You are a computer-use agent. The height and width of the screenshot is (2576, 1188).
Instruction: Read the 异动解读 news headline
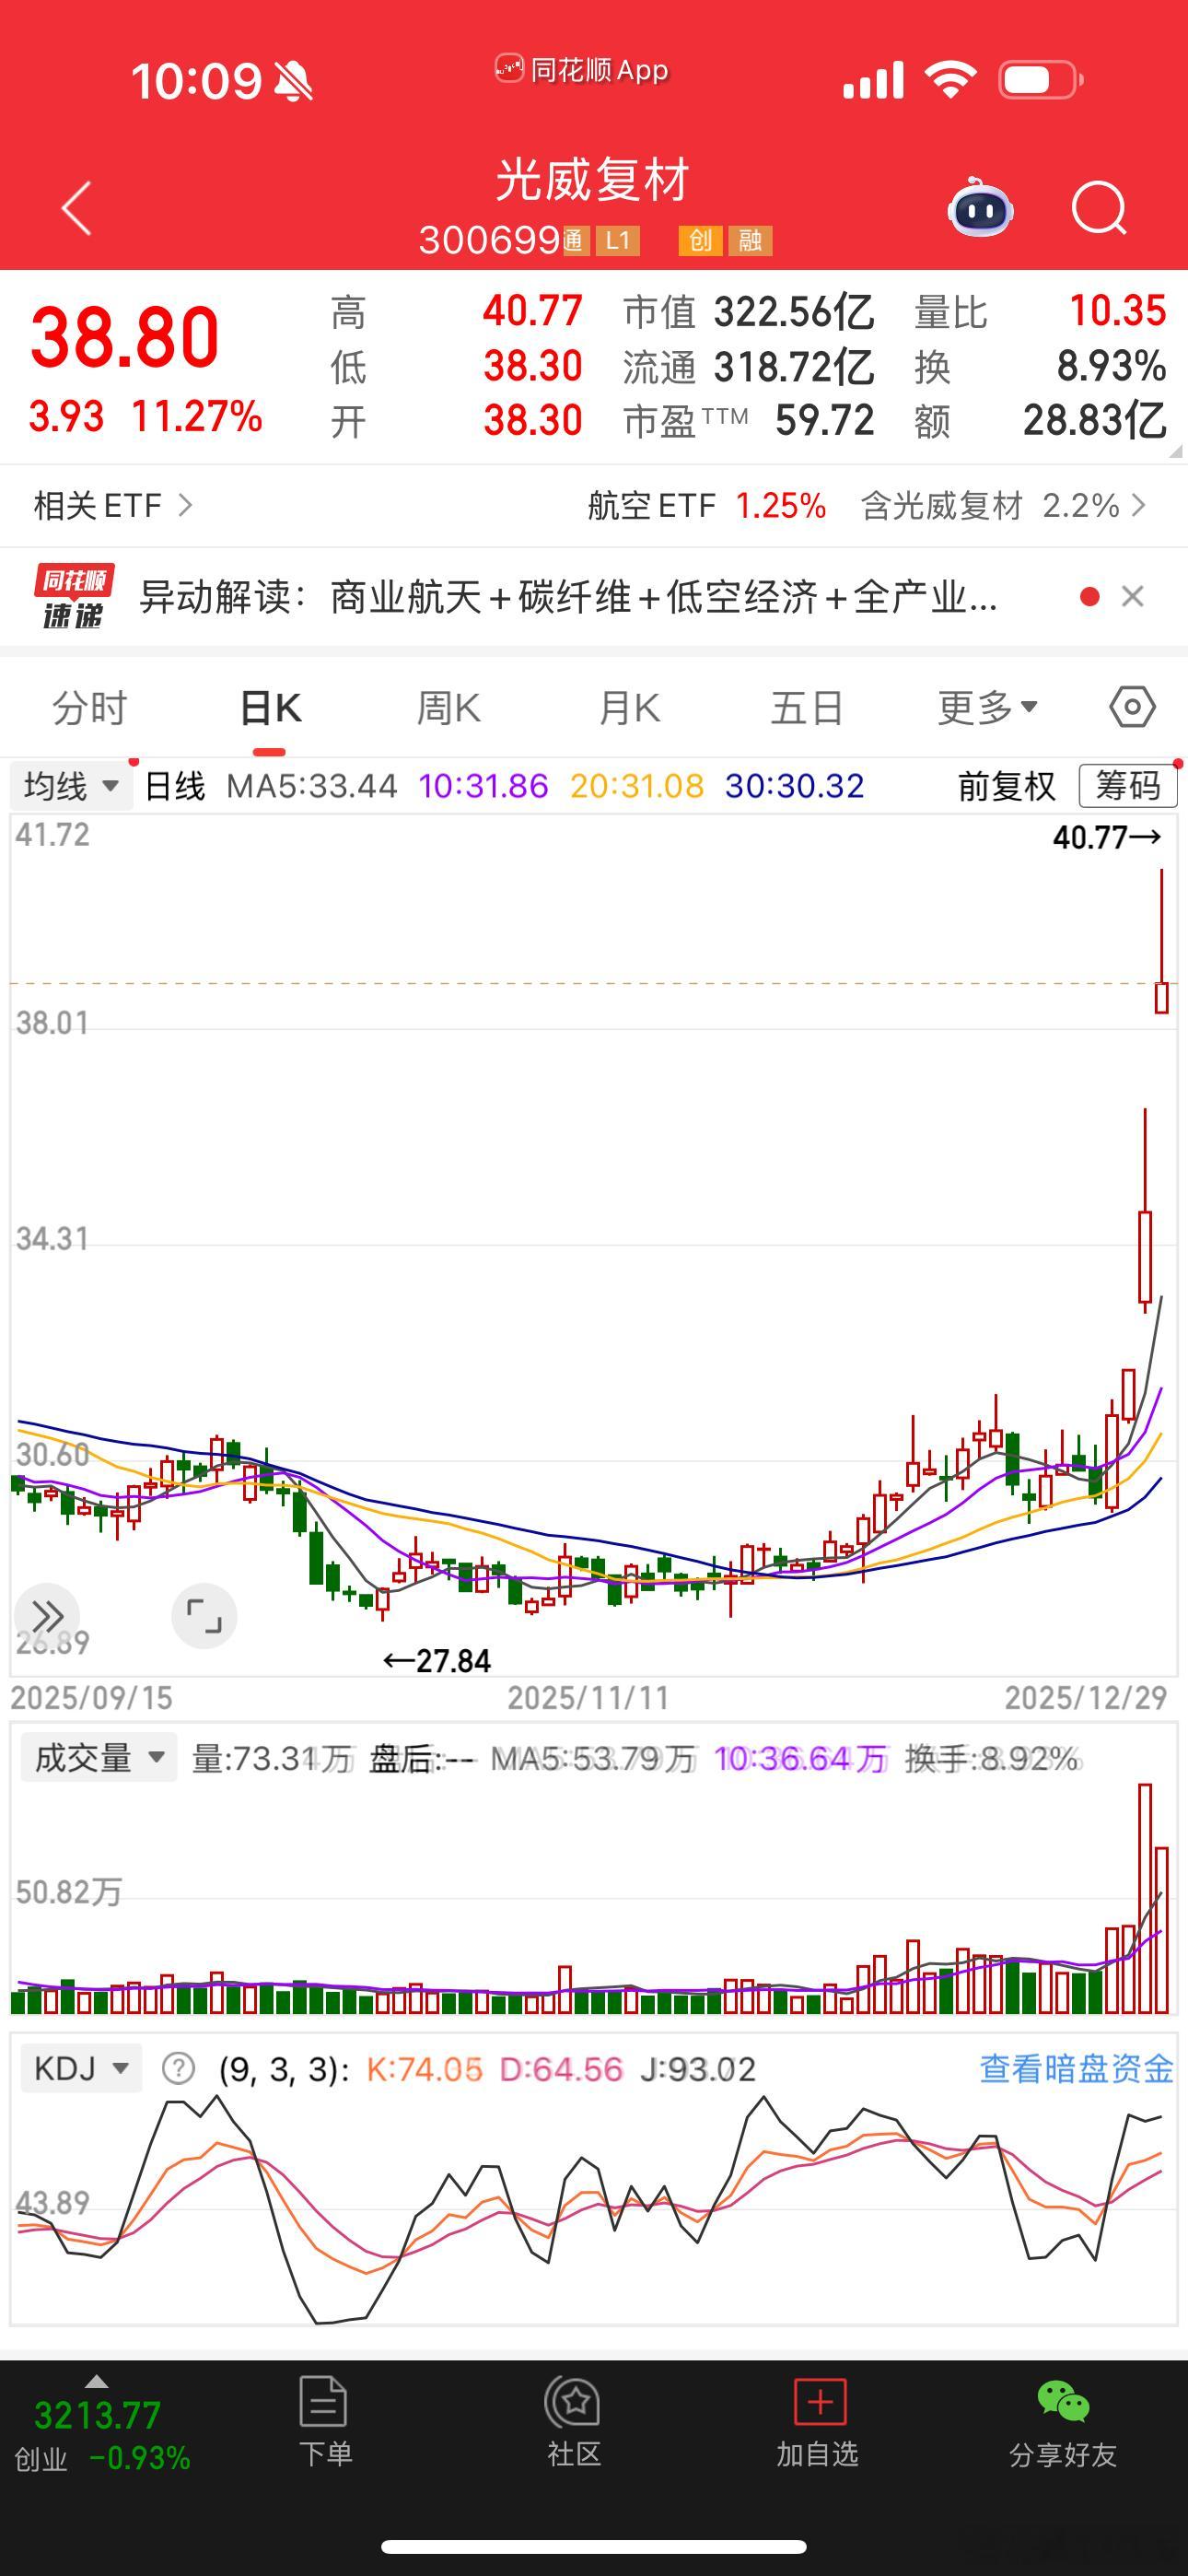[568, 597]
